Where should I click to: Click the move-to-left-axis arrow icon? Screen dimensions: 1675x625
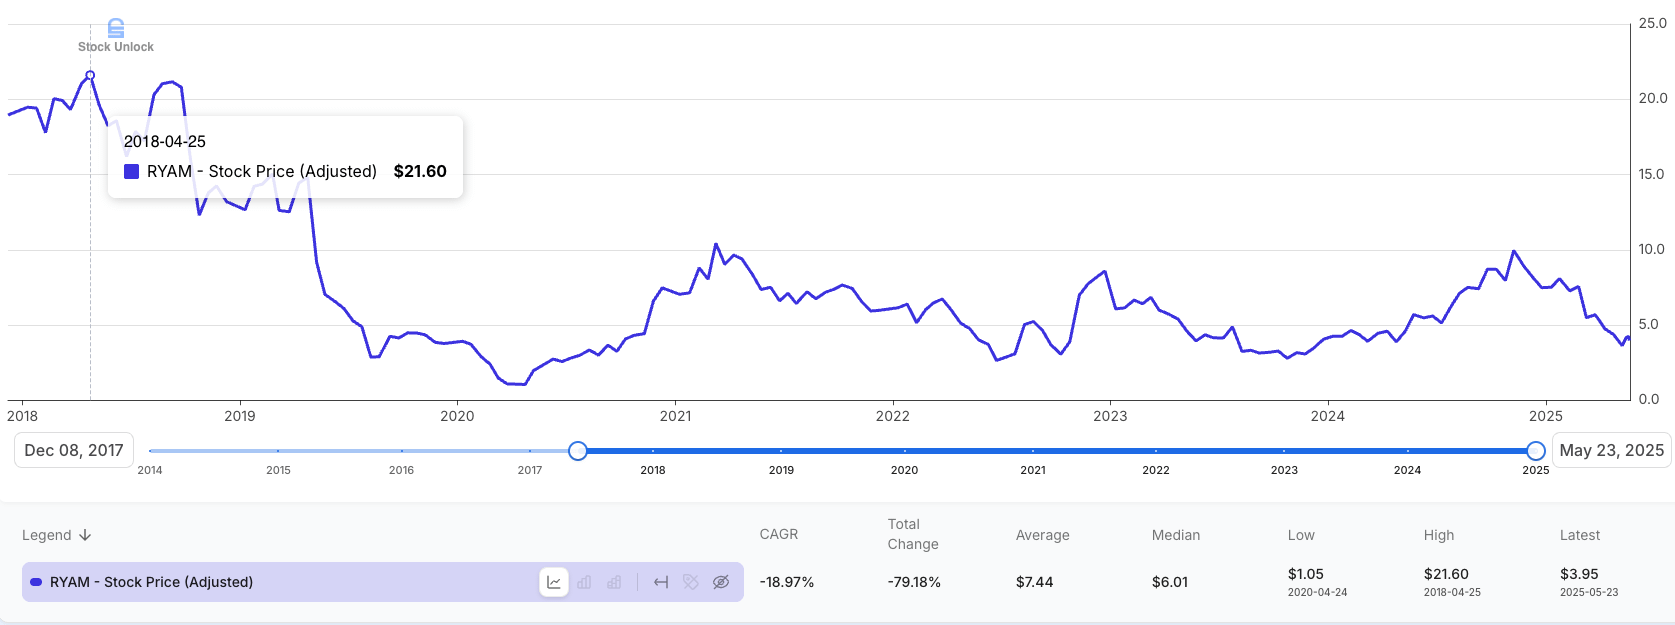pyautogui.click(x=661, y=582)
